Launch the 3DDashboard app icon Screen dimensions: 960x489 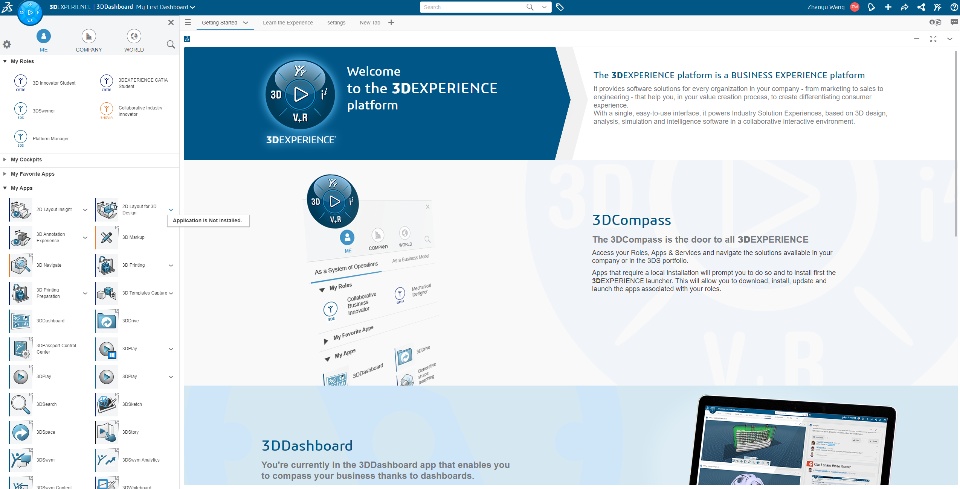click(20, 321)
